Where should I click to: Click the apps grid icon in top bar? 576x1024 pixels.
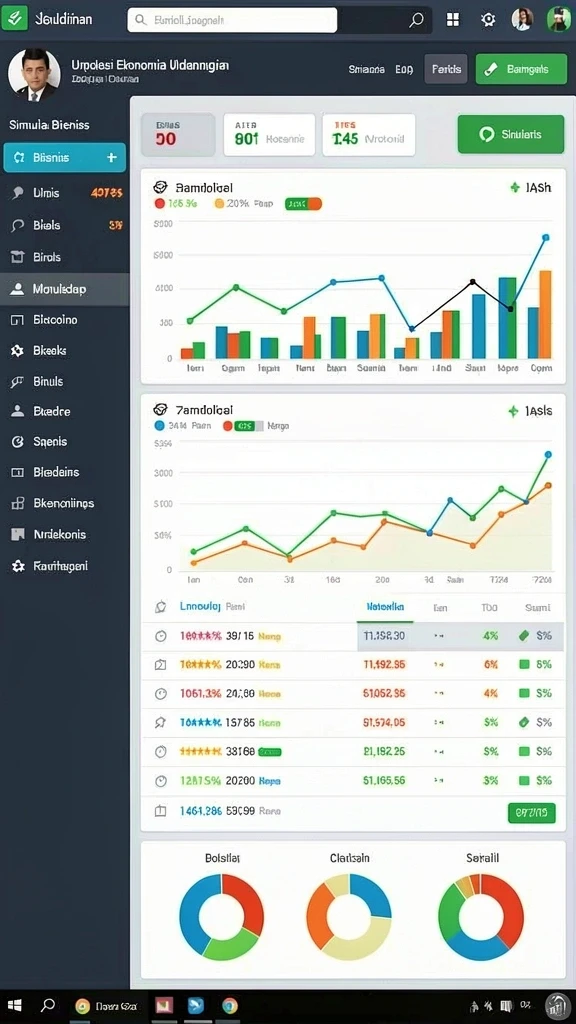click(x=453, y=20)
